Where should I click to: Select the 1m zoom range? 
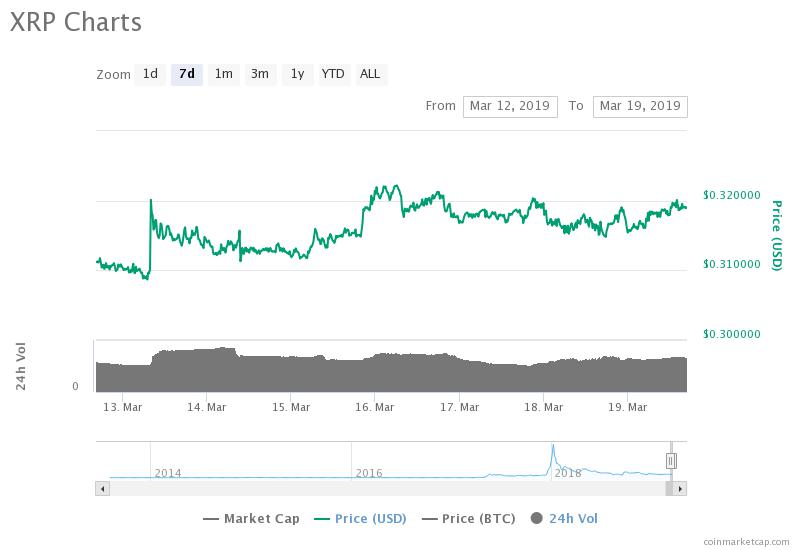click(223, 74)
